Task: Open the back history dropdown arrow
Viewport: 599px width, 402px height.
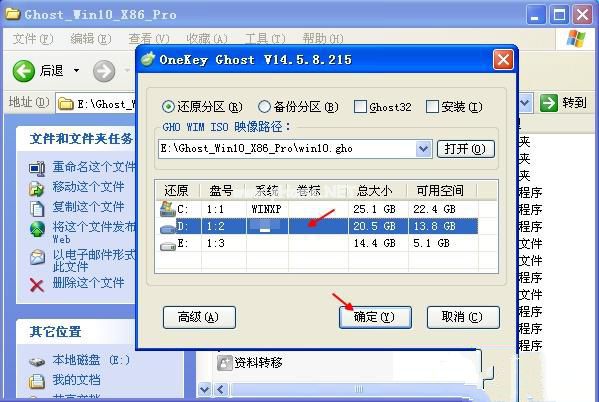Action: coord(76,70)
